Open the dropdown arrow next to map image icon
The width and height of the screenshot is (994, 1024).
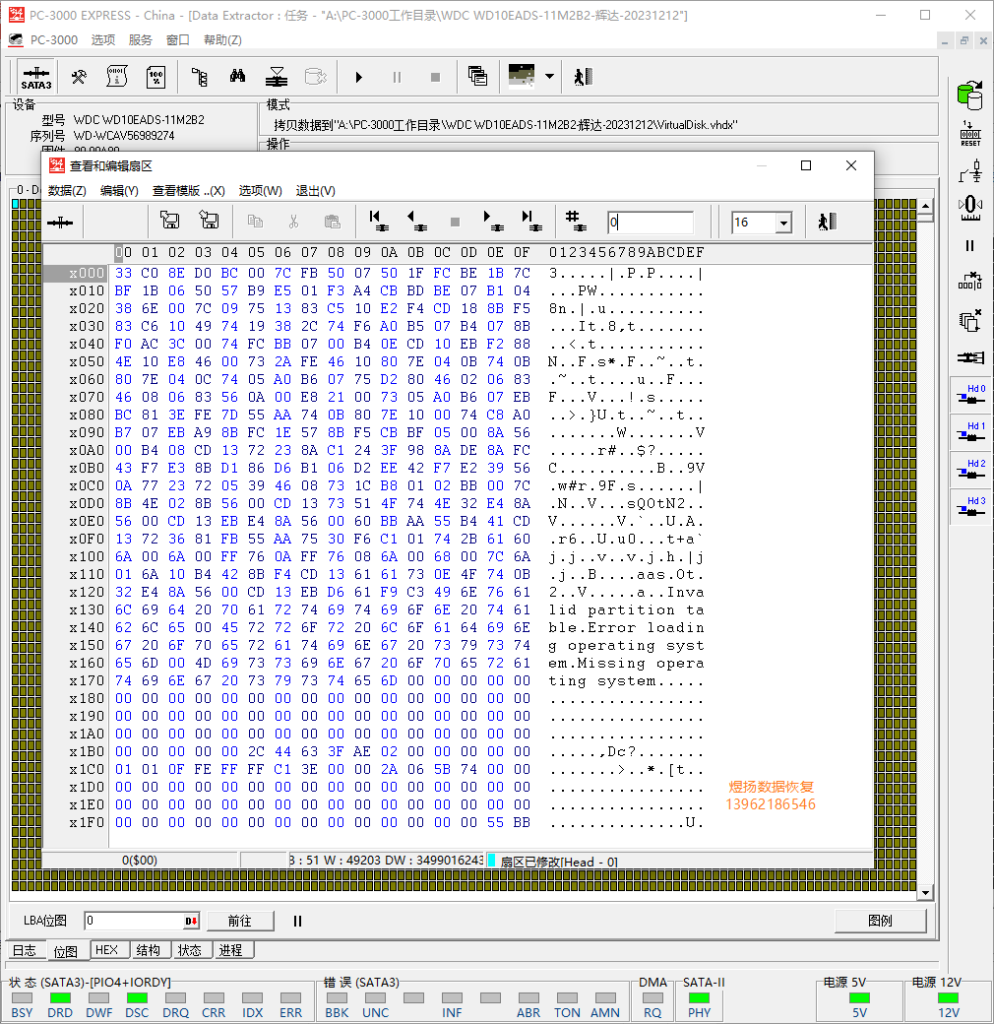pyautogui.click(x=549, y=76)
